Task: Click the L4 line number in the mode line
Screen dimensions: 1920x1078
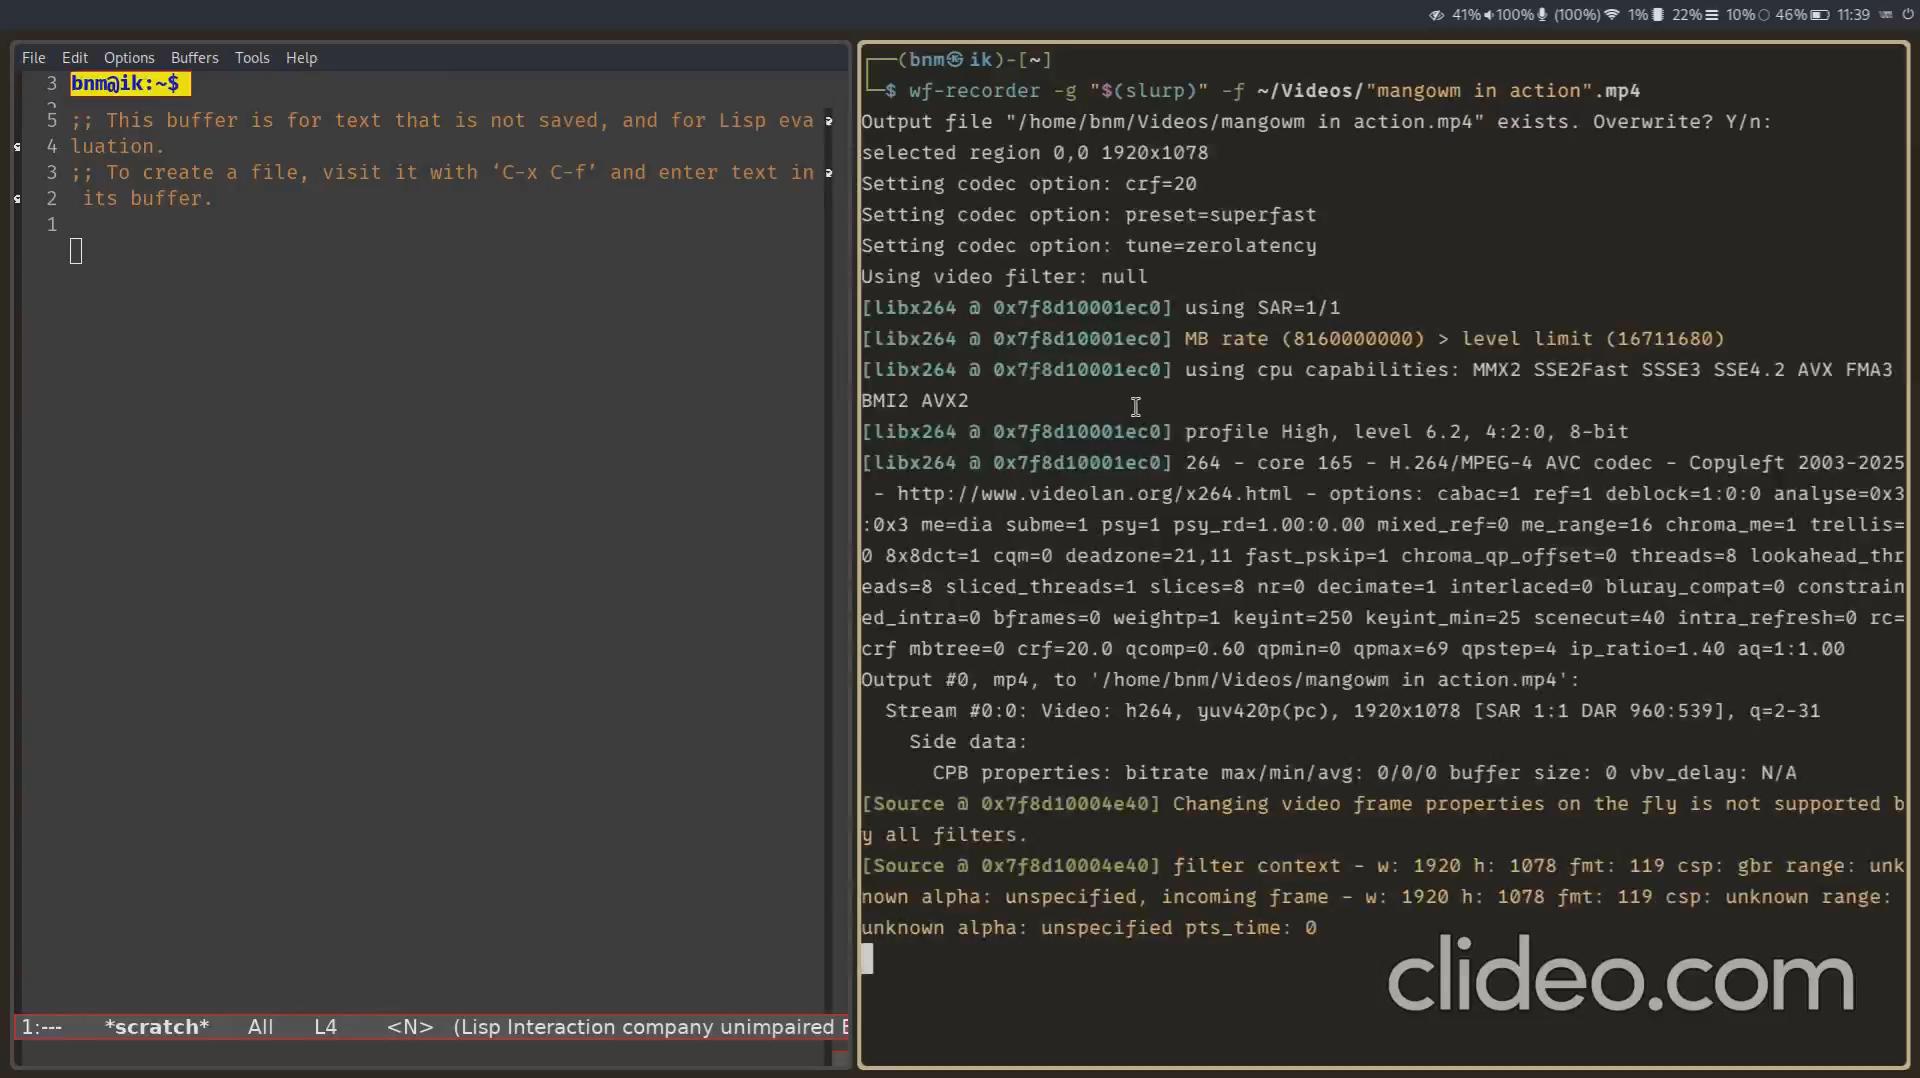Action: (x=325, y=1027)
